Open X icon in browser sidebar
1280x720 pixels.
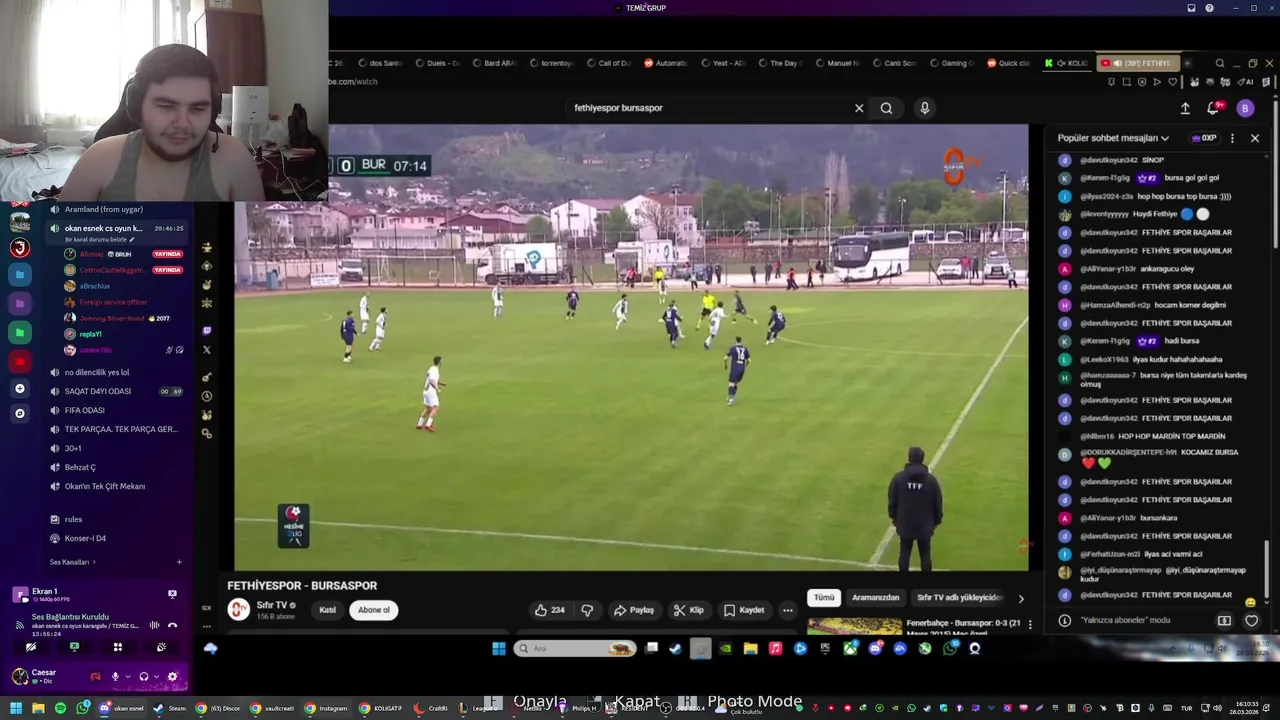point(207,350)
